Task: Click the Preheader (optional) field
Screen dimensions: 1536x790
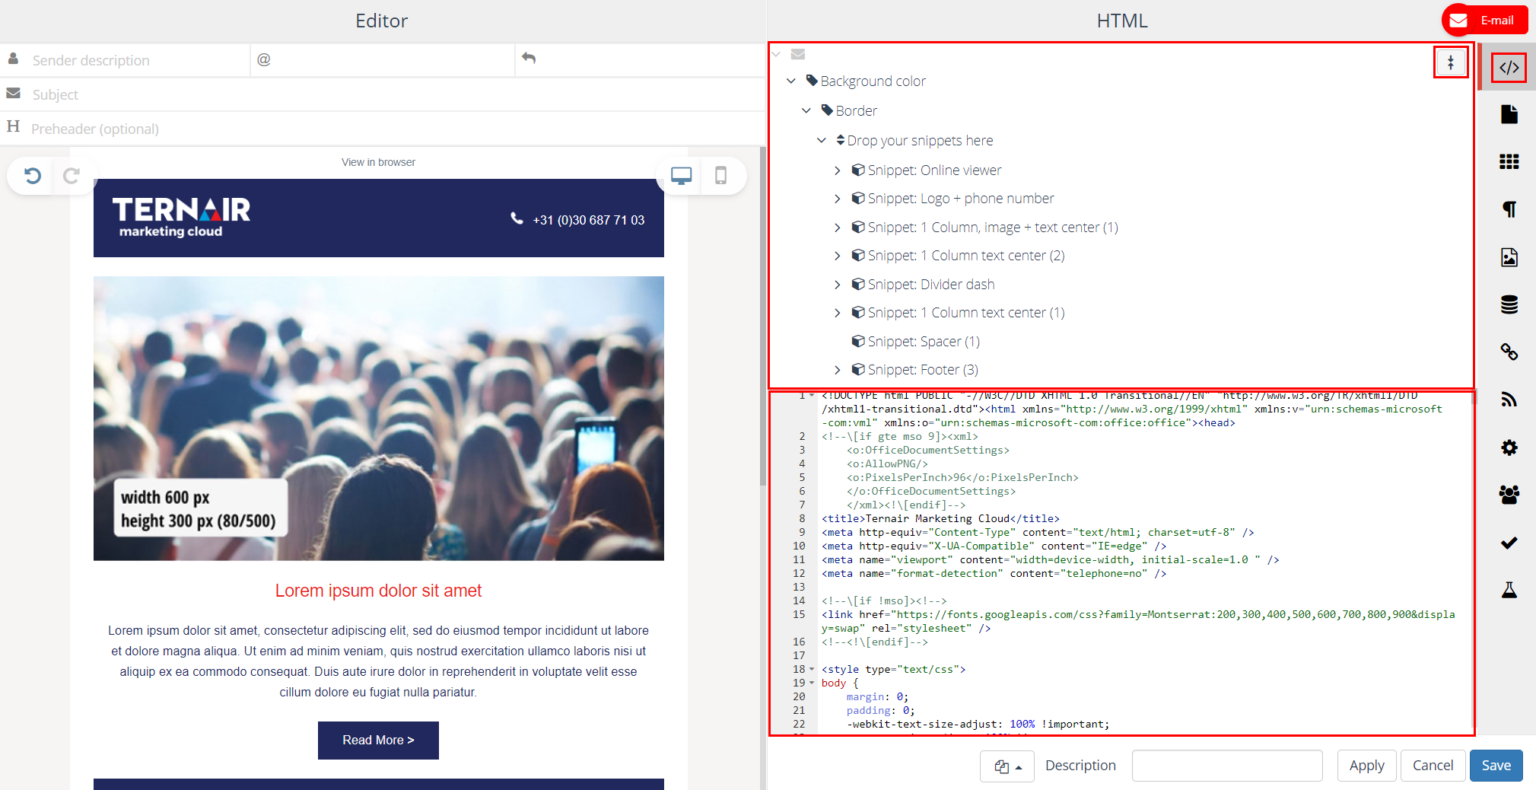Action: point(382,128)
